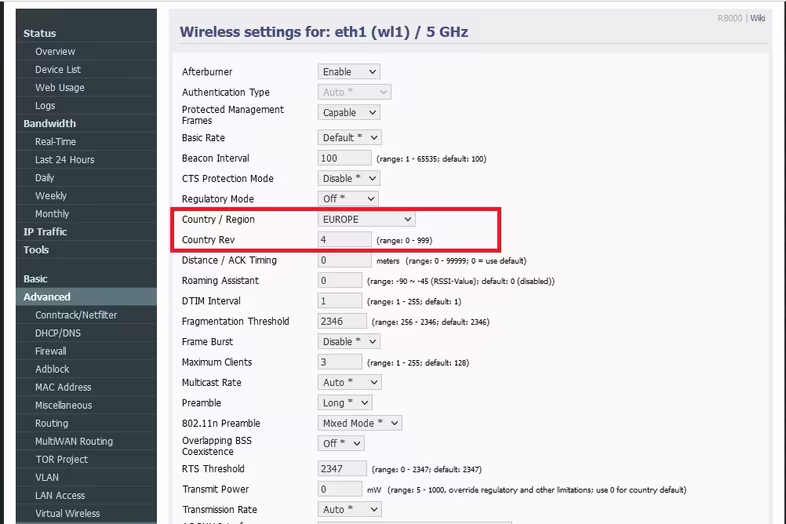786x524 pixels.
Task: Open the MAC Address page
Action: point(63,387)
